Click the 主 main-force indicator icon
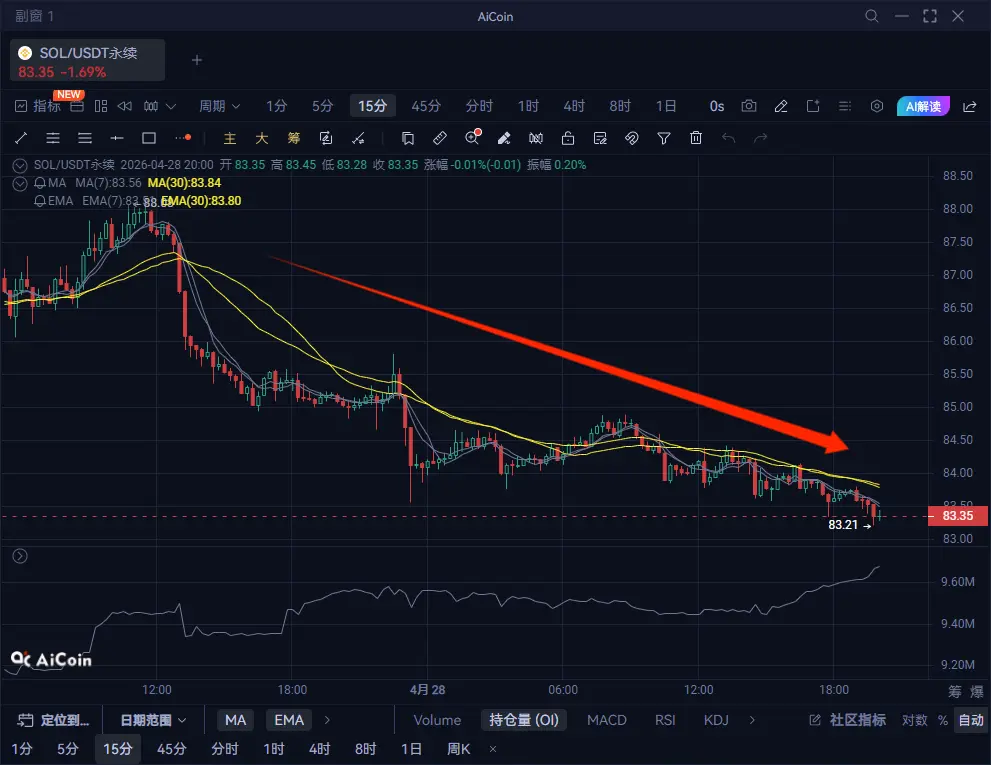Viewport: 991px width, 765px height. coord(229,138)
